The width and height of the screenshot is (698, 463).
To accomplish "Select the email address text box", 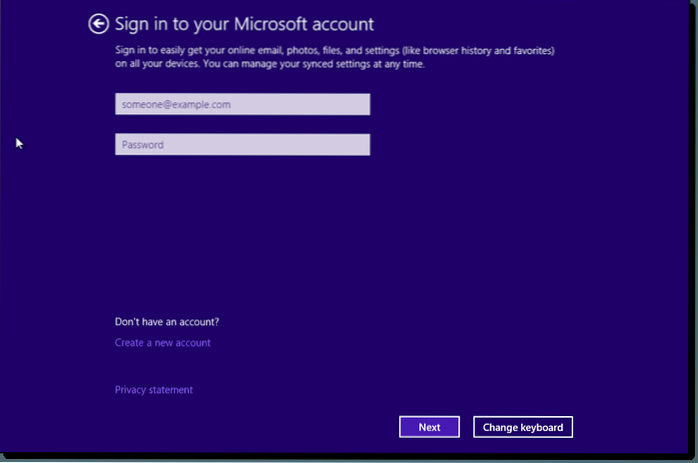I will (x=242, y=105).
